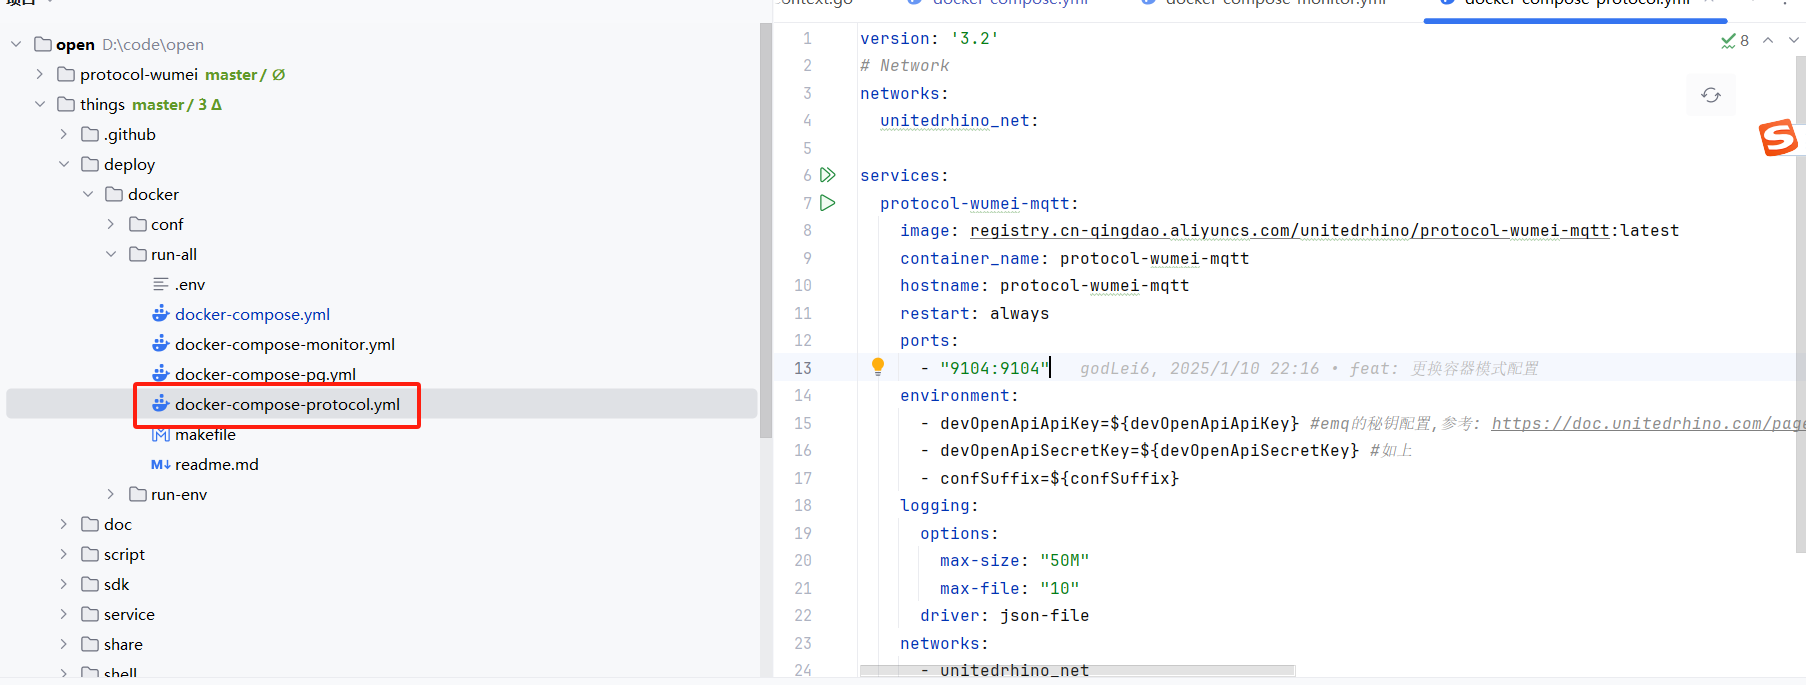Viewport: 1806px width, 685px height.
Task: Expand the service folder
Action: [64, 614]
